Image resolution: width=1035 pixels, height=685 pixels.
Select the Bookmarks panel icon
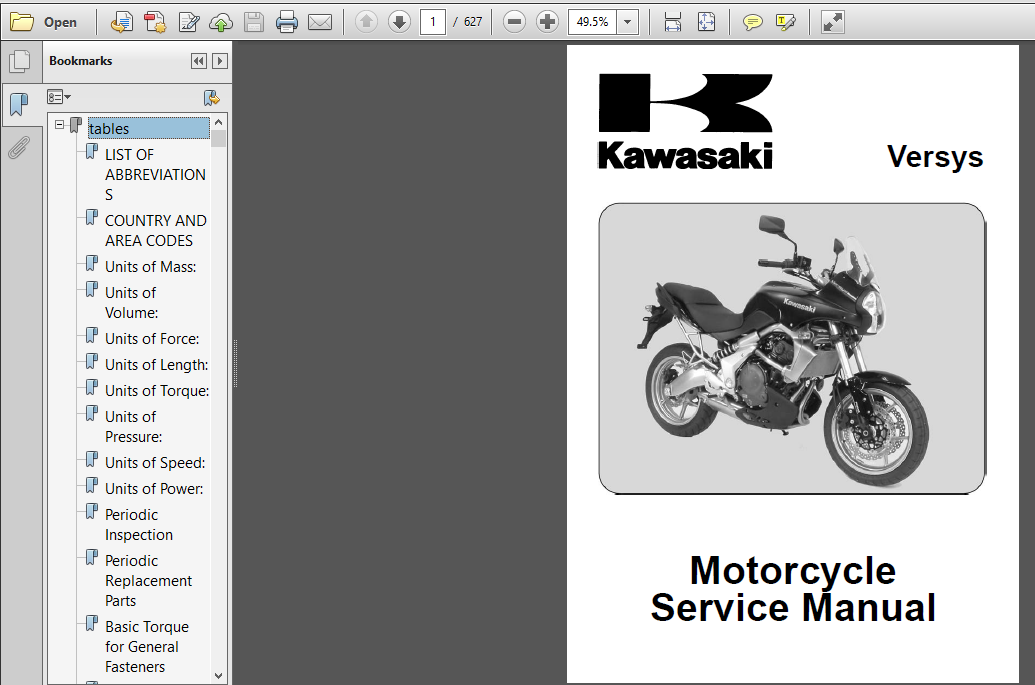[x=20, y=104]
